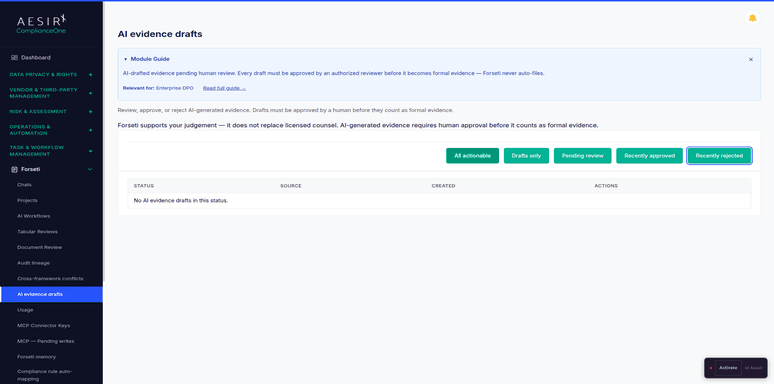Expand Task & Workflow Management plus
The image size is (774, 384).
pos(90,151)
